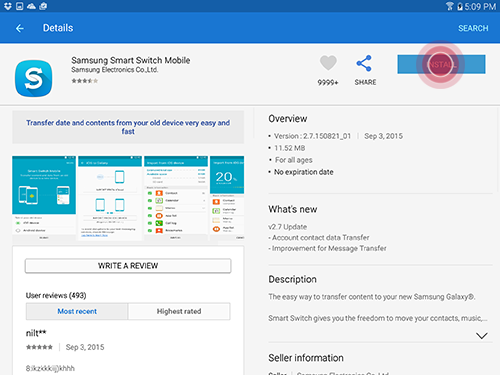Screen dimensions: 500x375
Task: Tap the For all ages entry
Action: click(x=293, y=160)
